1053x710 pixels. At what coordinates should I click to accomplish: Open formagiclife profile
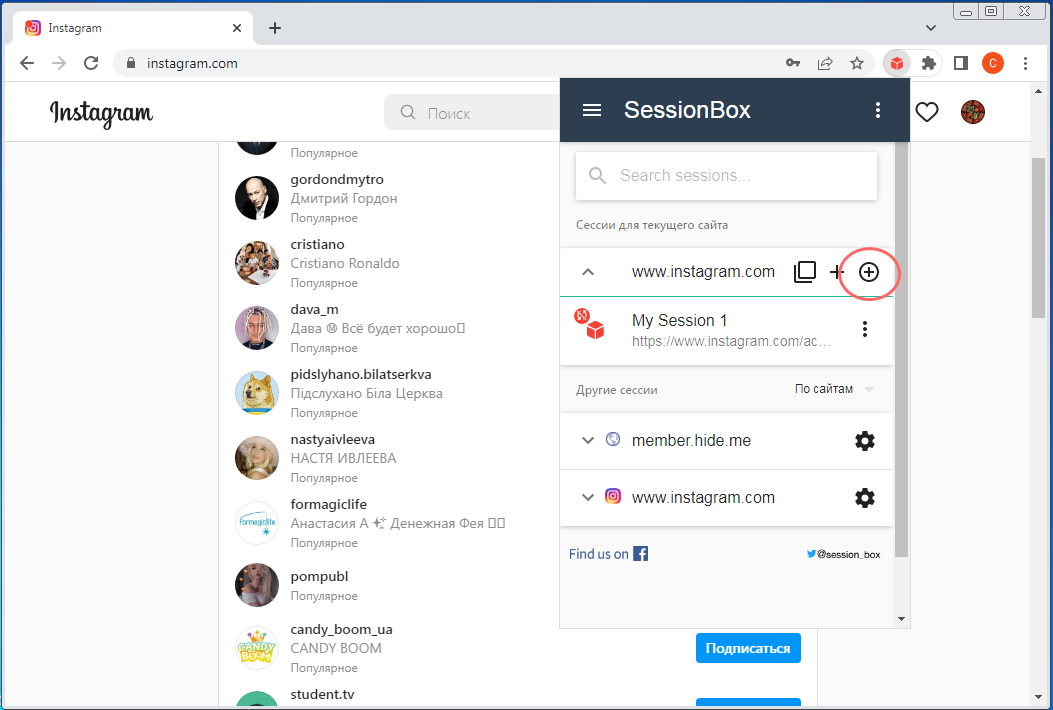(x=328, y=504)
